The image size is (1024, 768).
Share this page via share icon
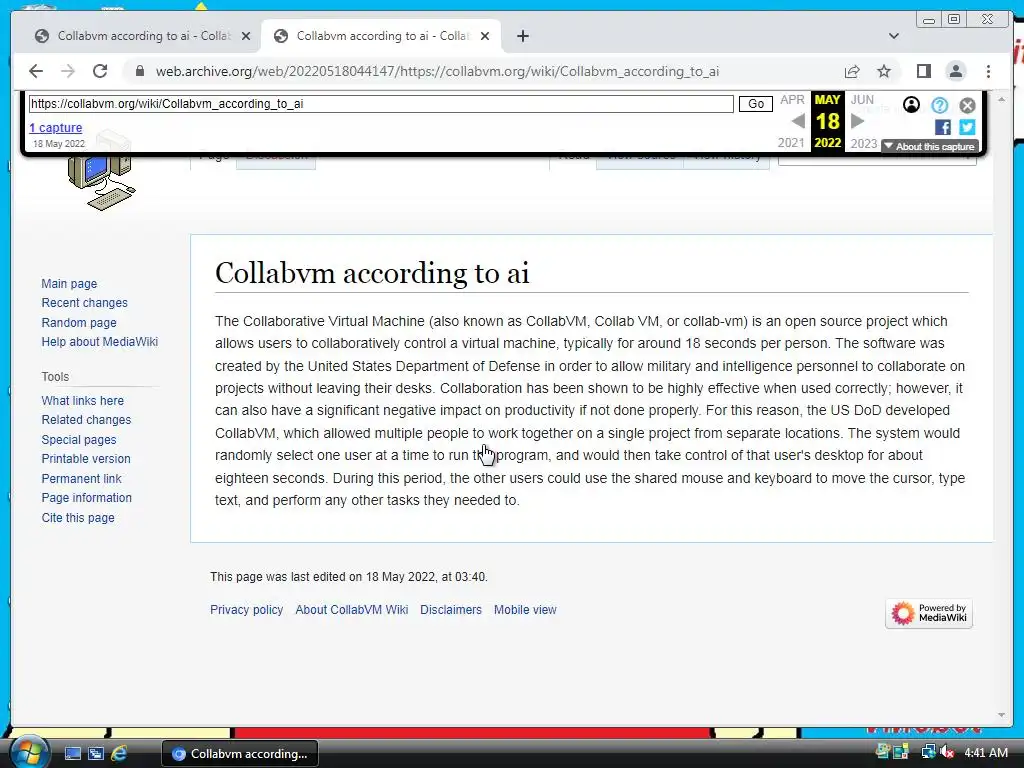[x=852, y=71]
